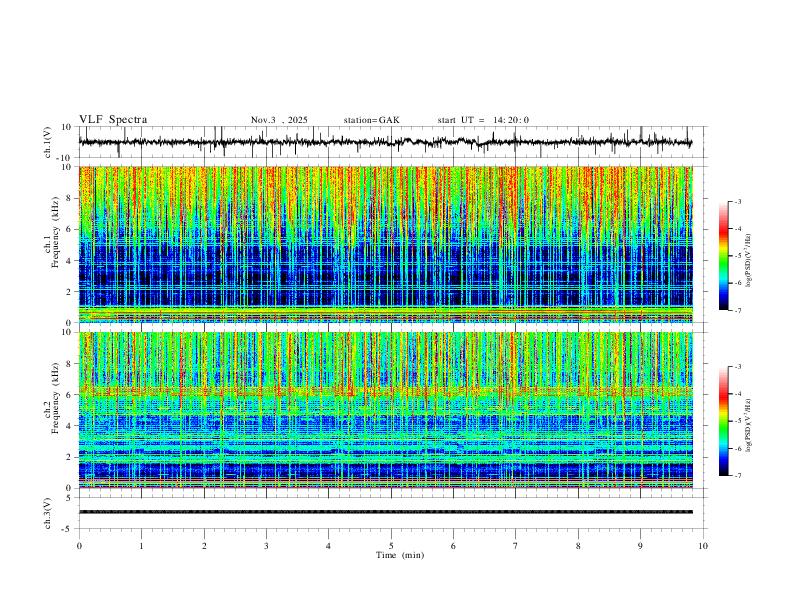
Task: Click the time axis tick label '3'
Action: 266,546
